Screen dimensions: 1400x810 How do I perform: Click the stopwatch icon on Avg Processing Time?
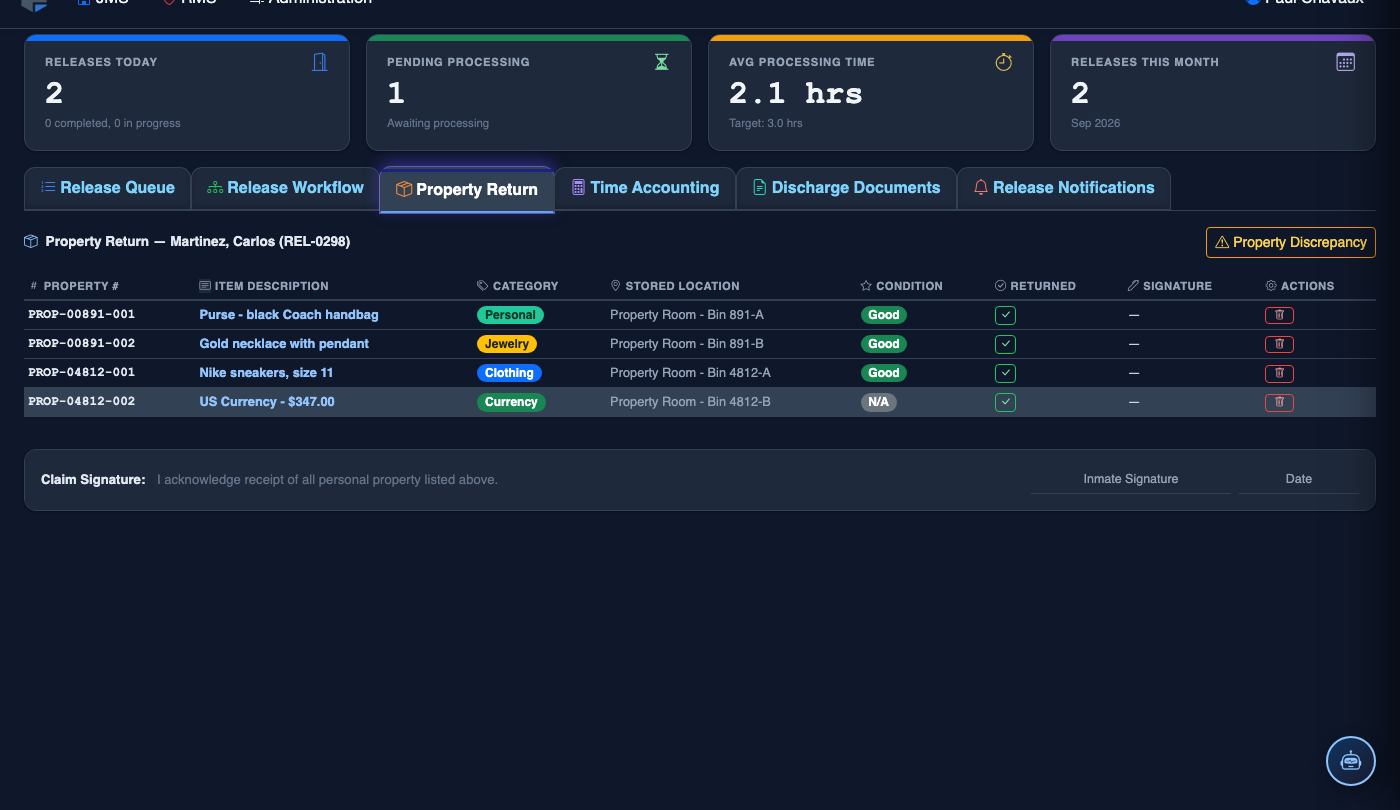click(1004, 62)
